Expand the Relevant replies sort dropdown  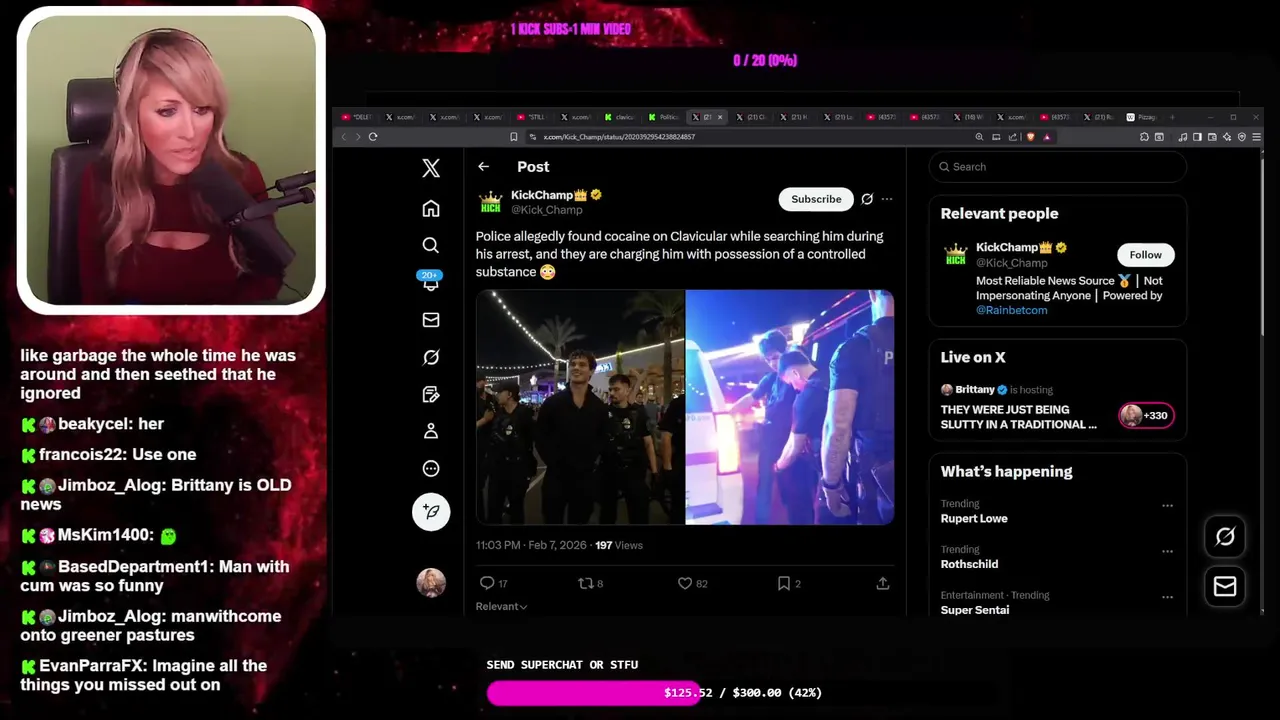pos(501,606)
